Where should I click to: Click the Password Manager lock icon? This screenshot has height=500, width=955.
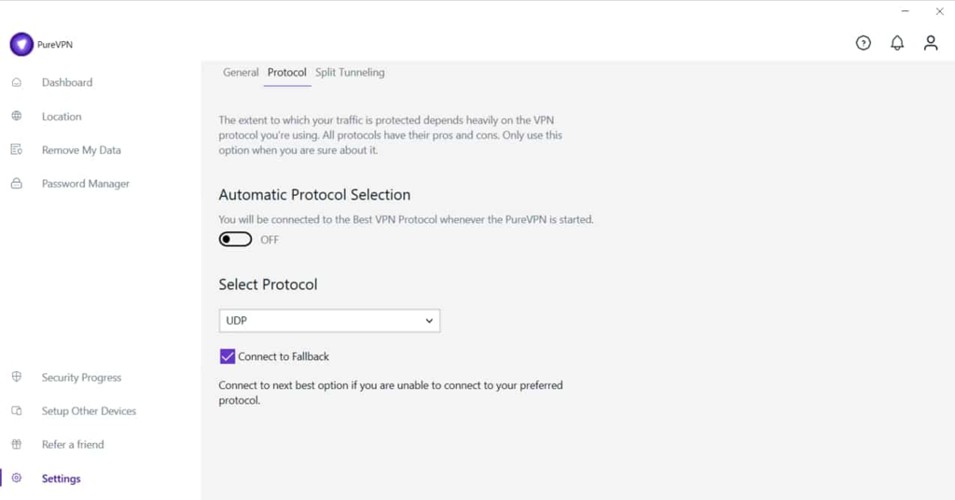coord(17,184)
